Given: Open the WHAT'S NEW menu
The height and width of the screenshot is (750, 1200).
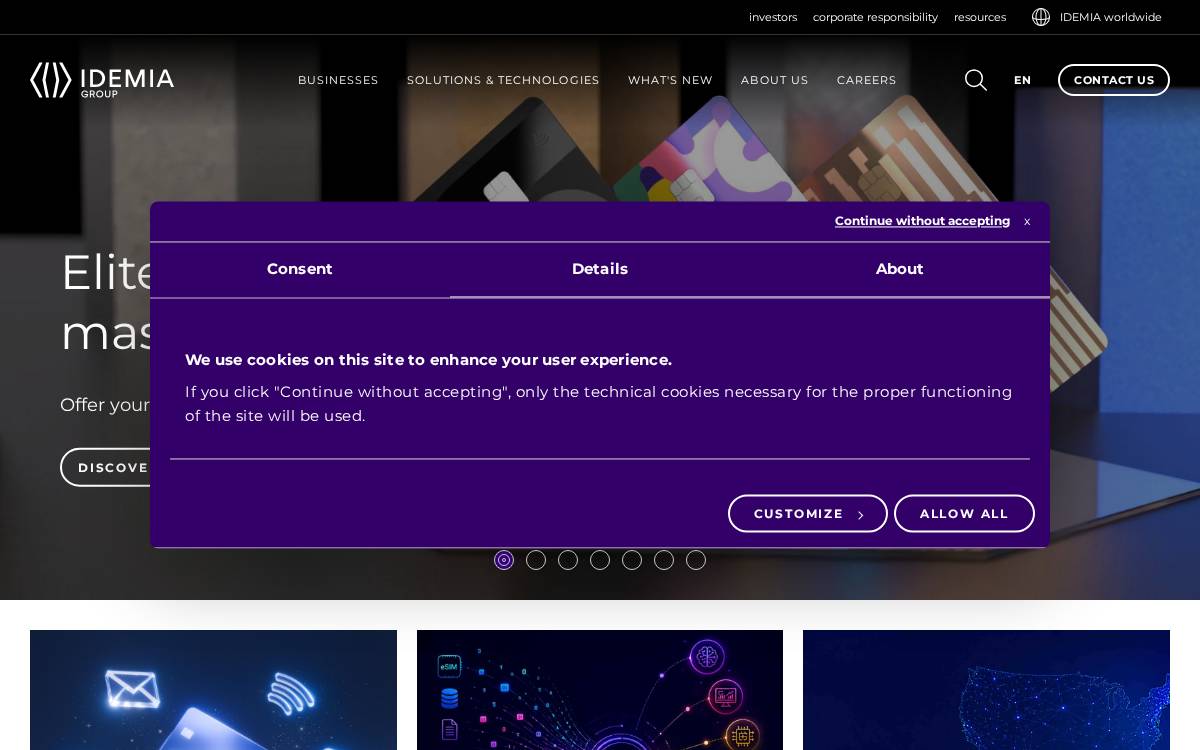Looking at the screenshot, I should (x=670, y=80).
